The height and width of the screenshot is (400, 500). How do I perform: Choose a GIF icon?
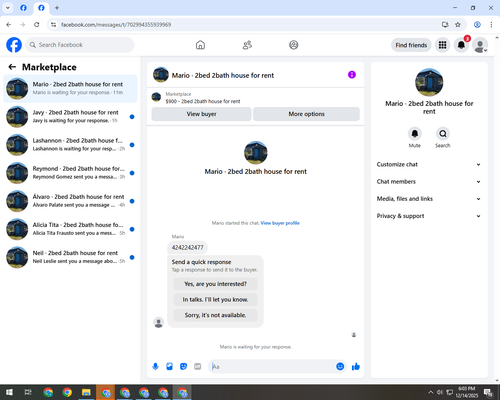tap(197, 367)
